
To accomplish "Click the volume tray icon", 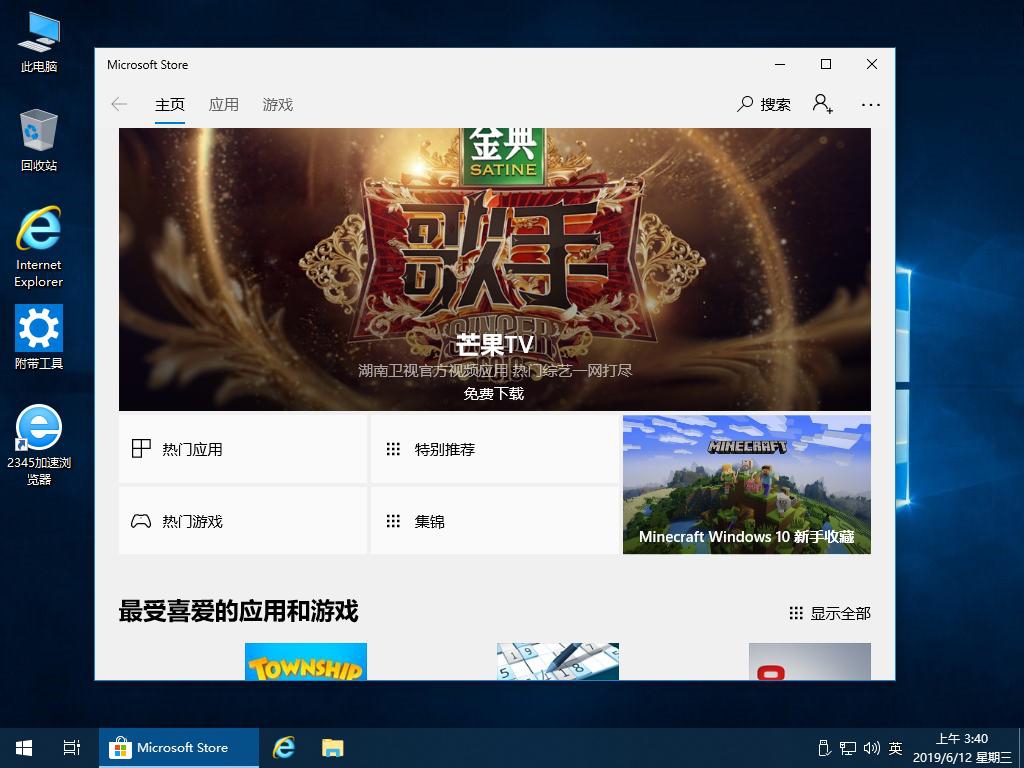I will pyautogui.click(x=871, y=748).
